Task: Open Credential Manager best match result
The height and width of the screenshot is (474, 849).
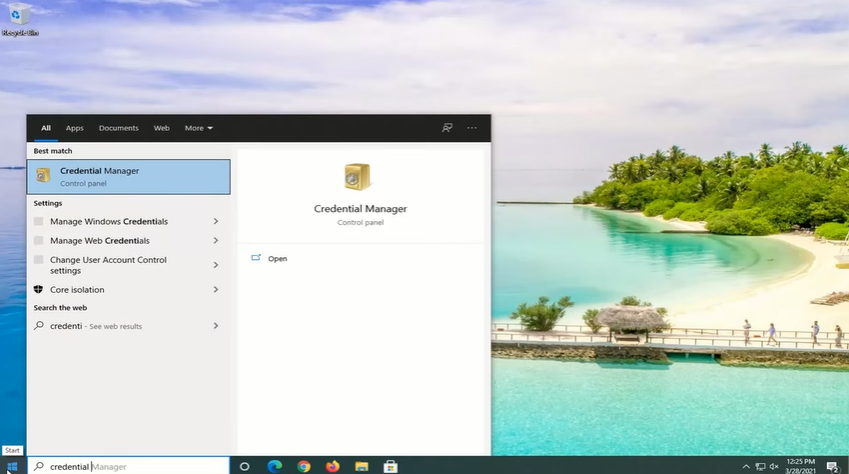Action: (x=128, y=177)
